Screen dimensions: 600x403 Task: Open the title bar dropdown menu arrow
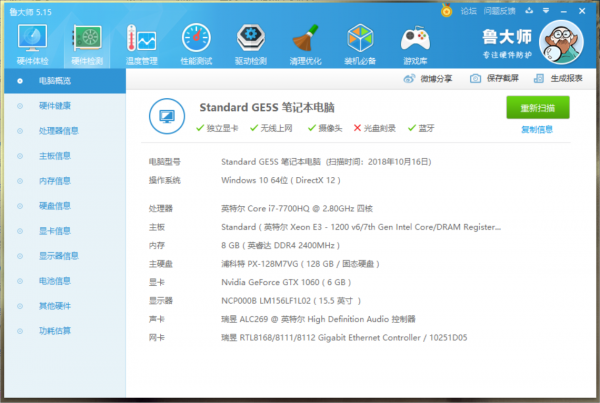(546, 11)
